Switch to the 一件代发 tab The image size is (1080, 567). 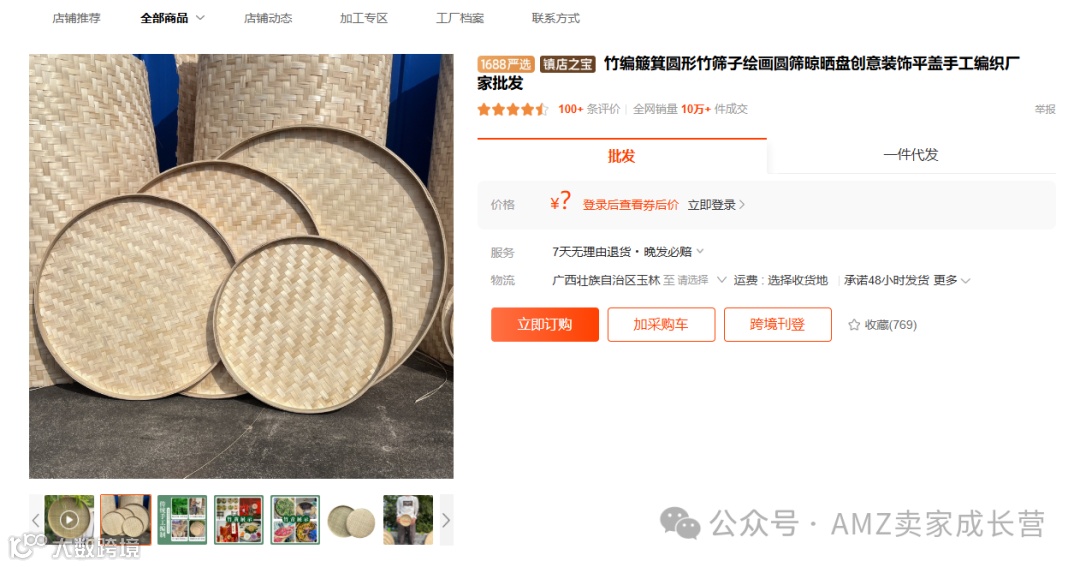[911, 155]
